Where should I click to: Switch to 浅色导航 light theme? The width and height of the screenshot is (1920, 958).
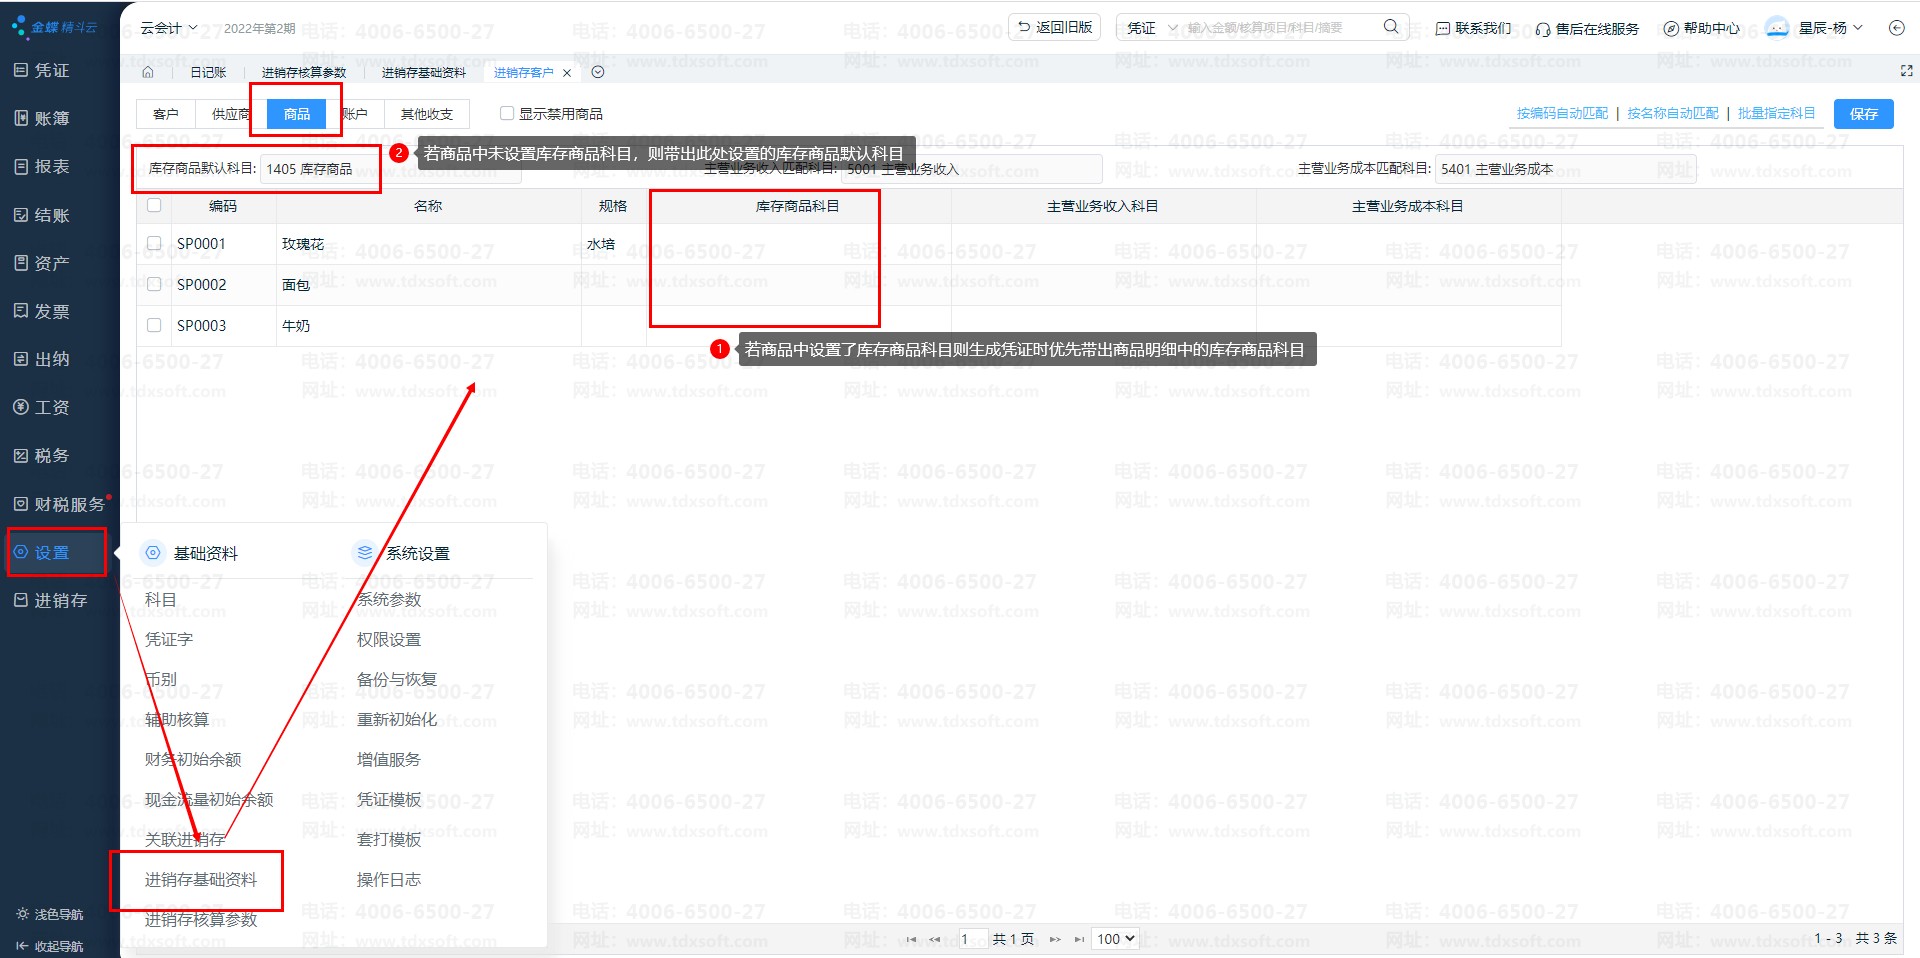coord(49,914)
